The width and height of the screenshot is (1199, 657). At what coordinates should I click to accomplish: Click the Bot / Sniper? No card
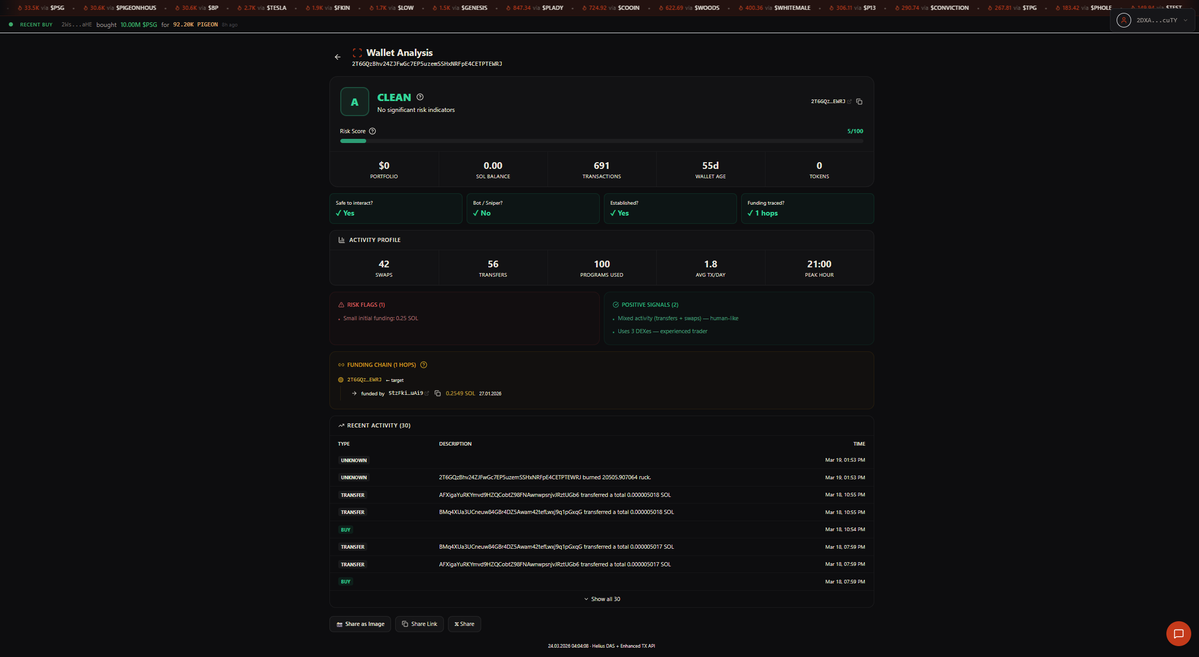[533, 209]
